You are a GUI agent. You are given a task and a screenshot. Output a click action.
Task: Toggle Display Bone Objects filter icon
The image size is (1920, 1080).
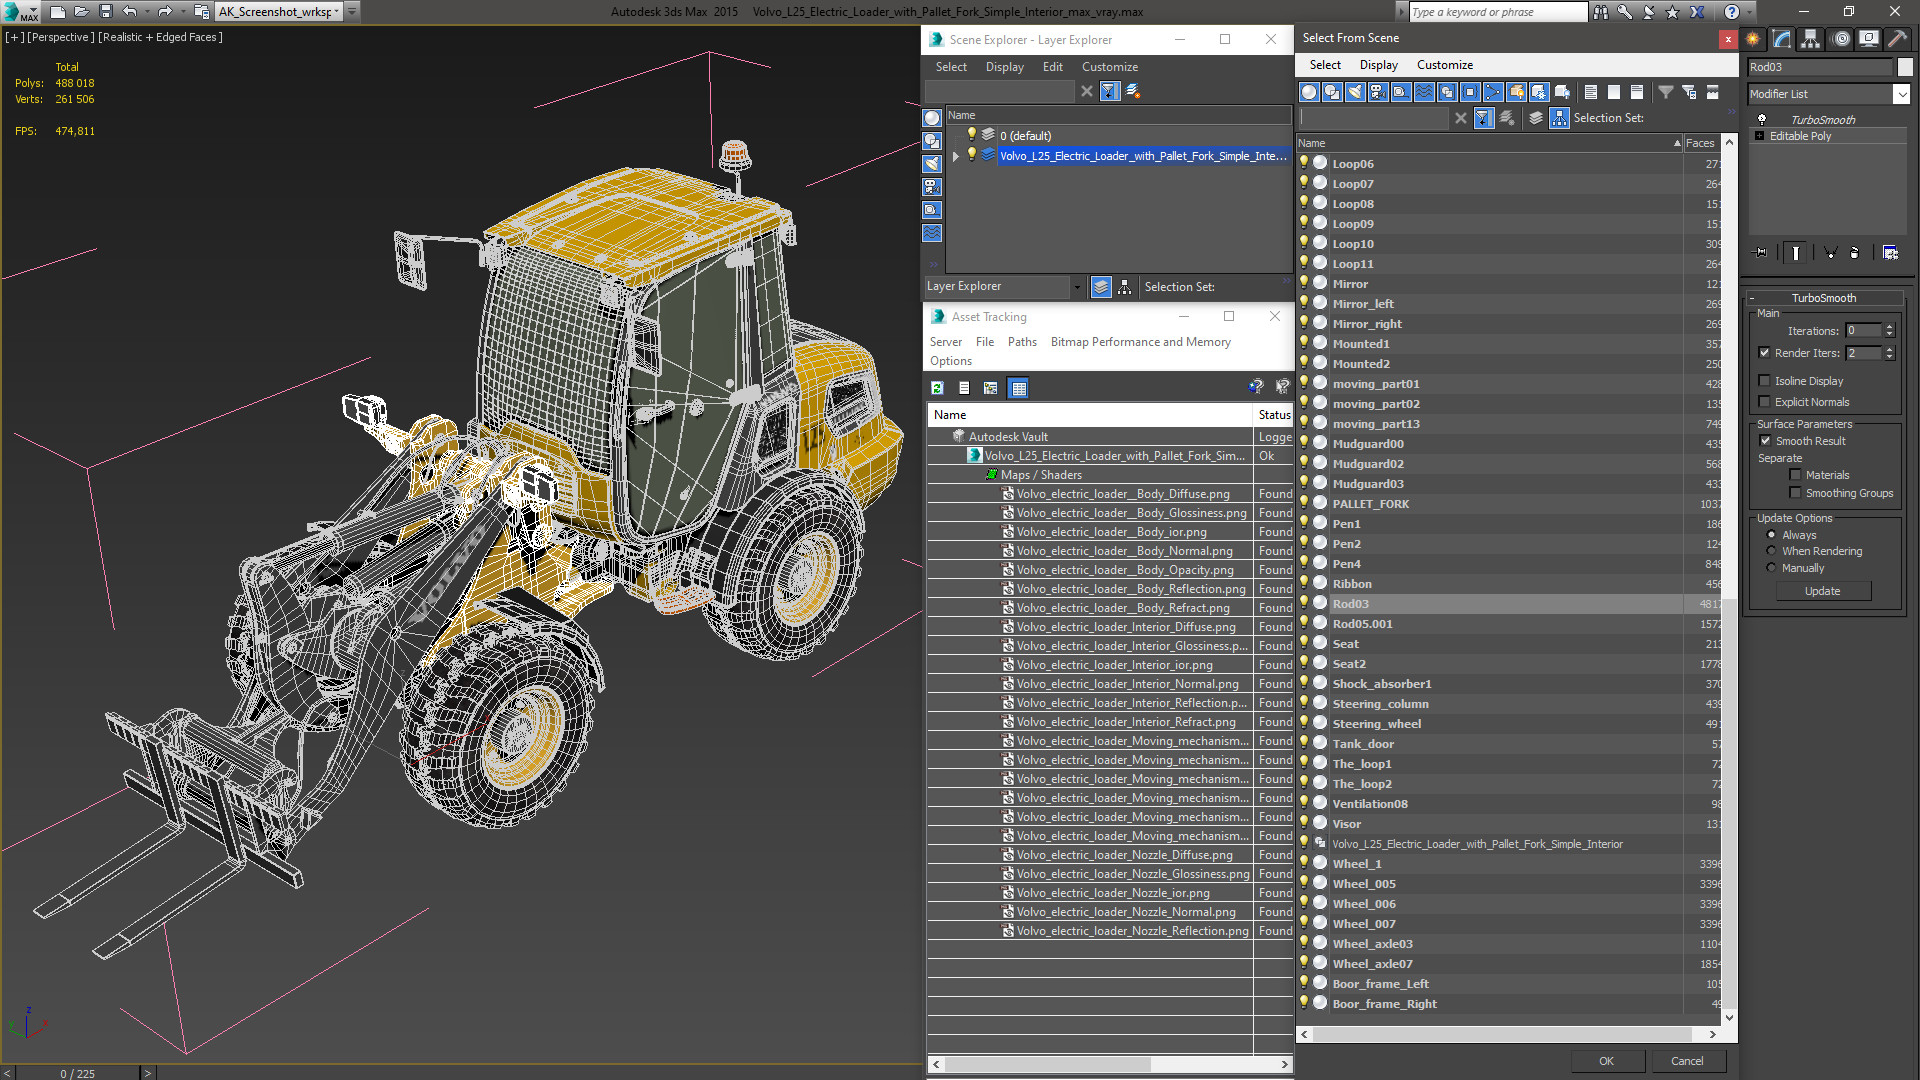pos(1493,92)
